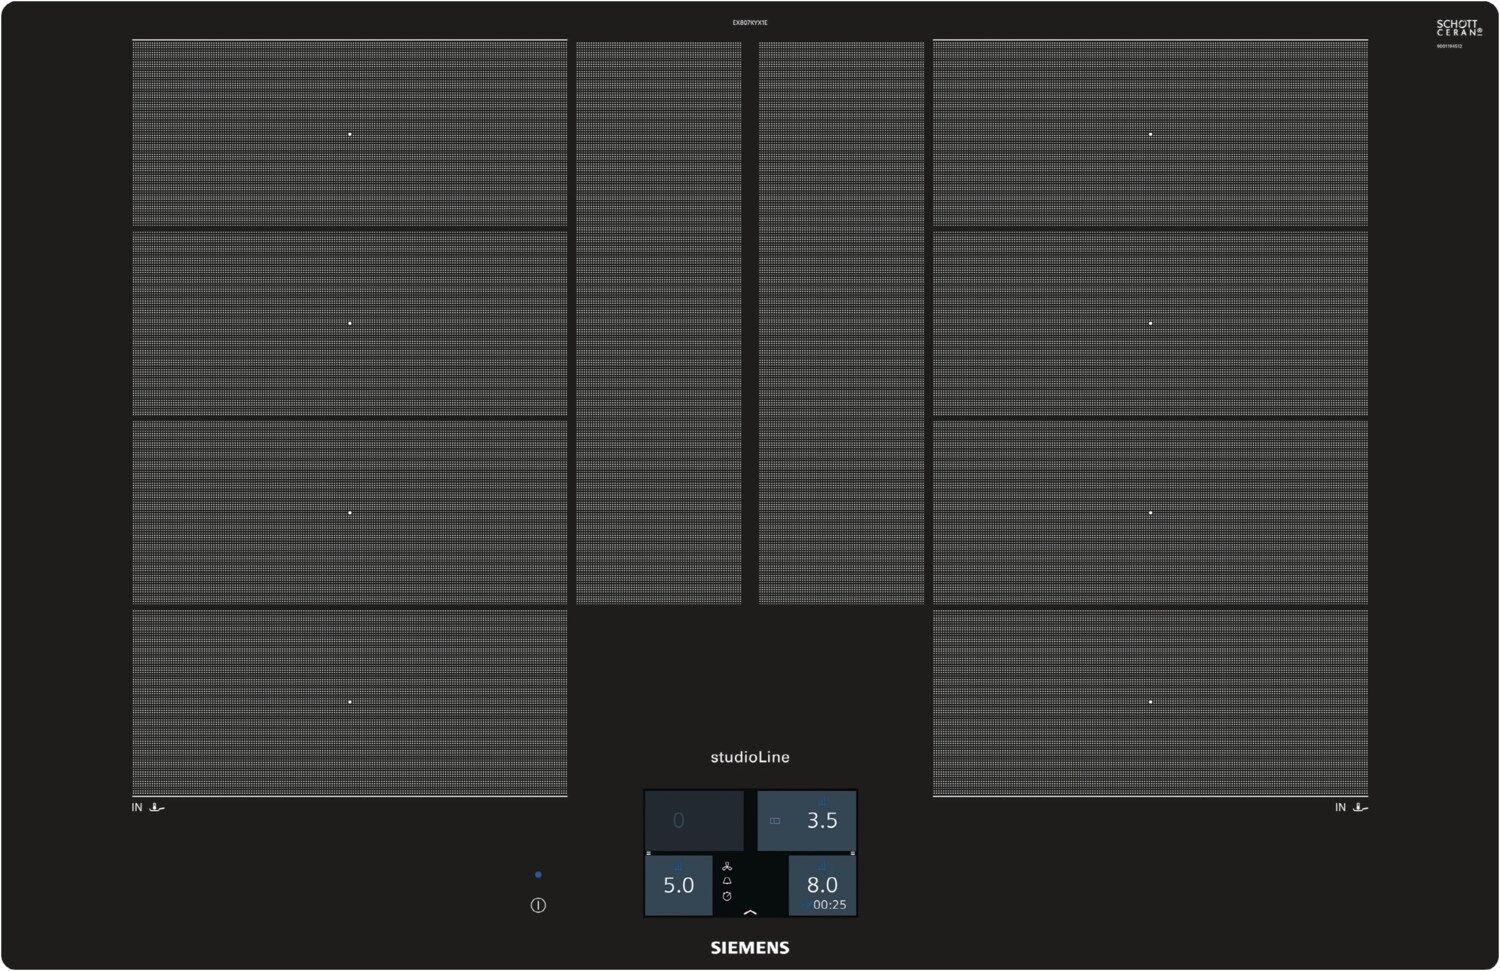Touch center dot of top-left cooking zone
The width and height of the screenshot is (1500, 971).
[x=350, y=134]
